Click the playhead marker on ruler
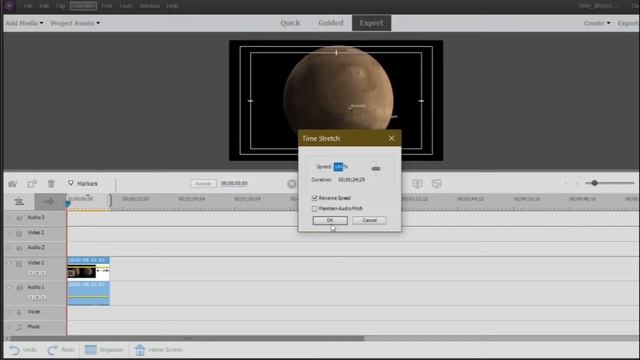The height and width of the screenshot is (360, 640). 69,203
